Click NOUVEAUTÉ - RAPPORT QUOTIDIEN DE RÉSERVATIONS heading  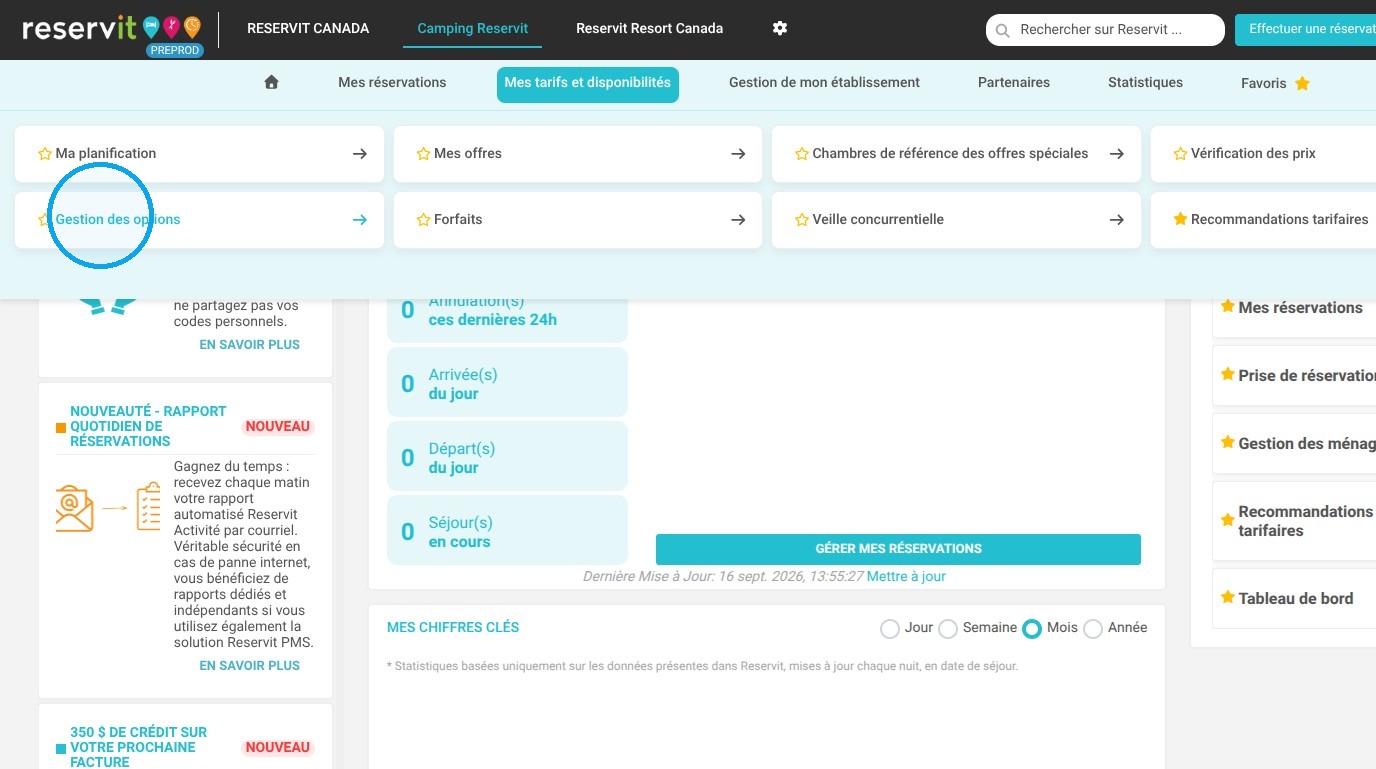148,426
